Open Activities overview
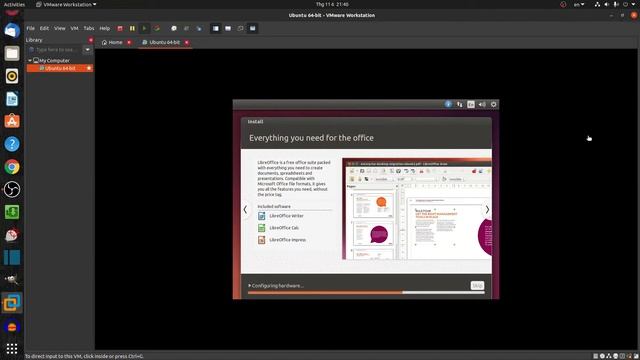Image resolution: width=640 pixels, height=360 pixels. (14, 4)
